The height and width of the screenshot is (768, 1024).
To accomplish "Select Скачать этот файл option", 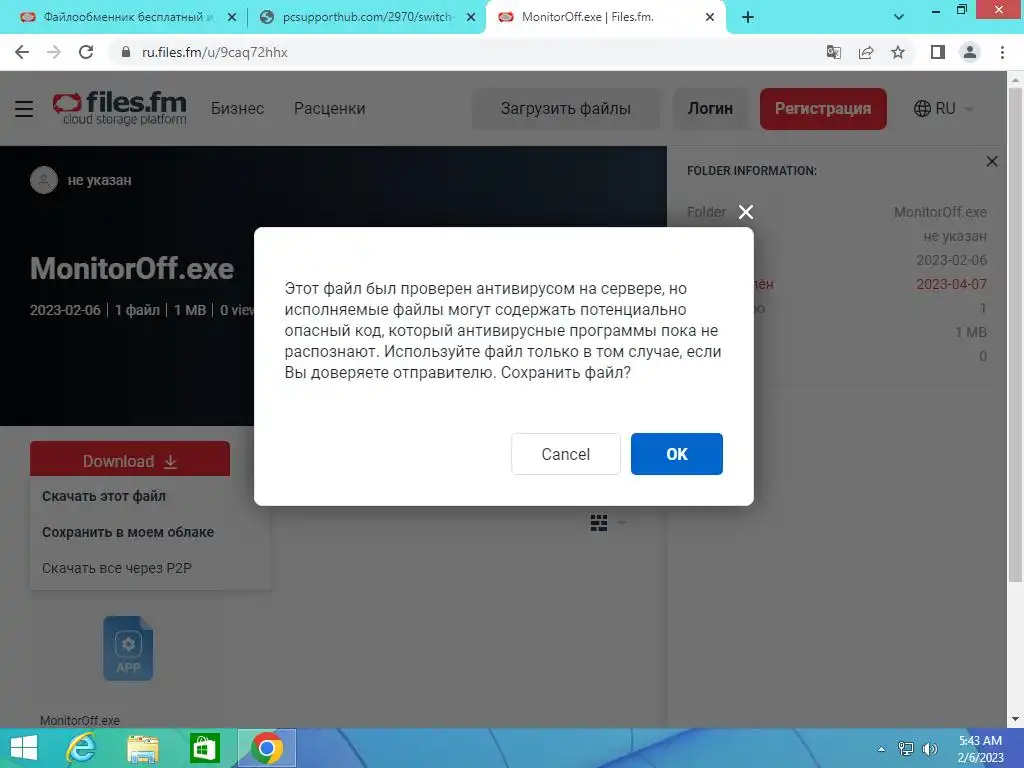I will click(x=104, y=496).
